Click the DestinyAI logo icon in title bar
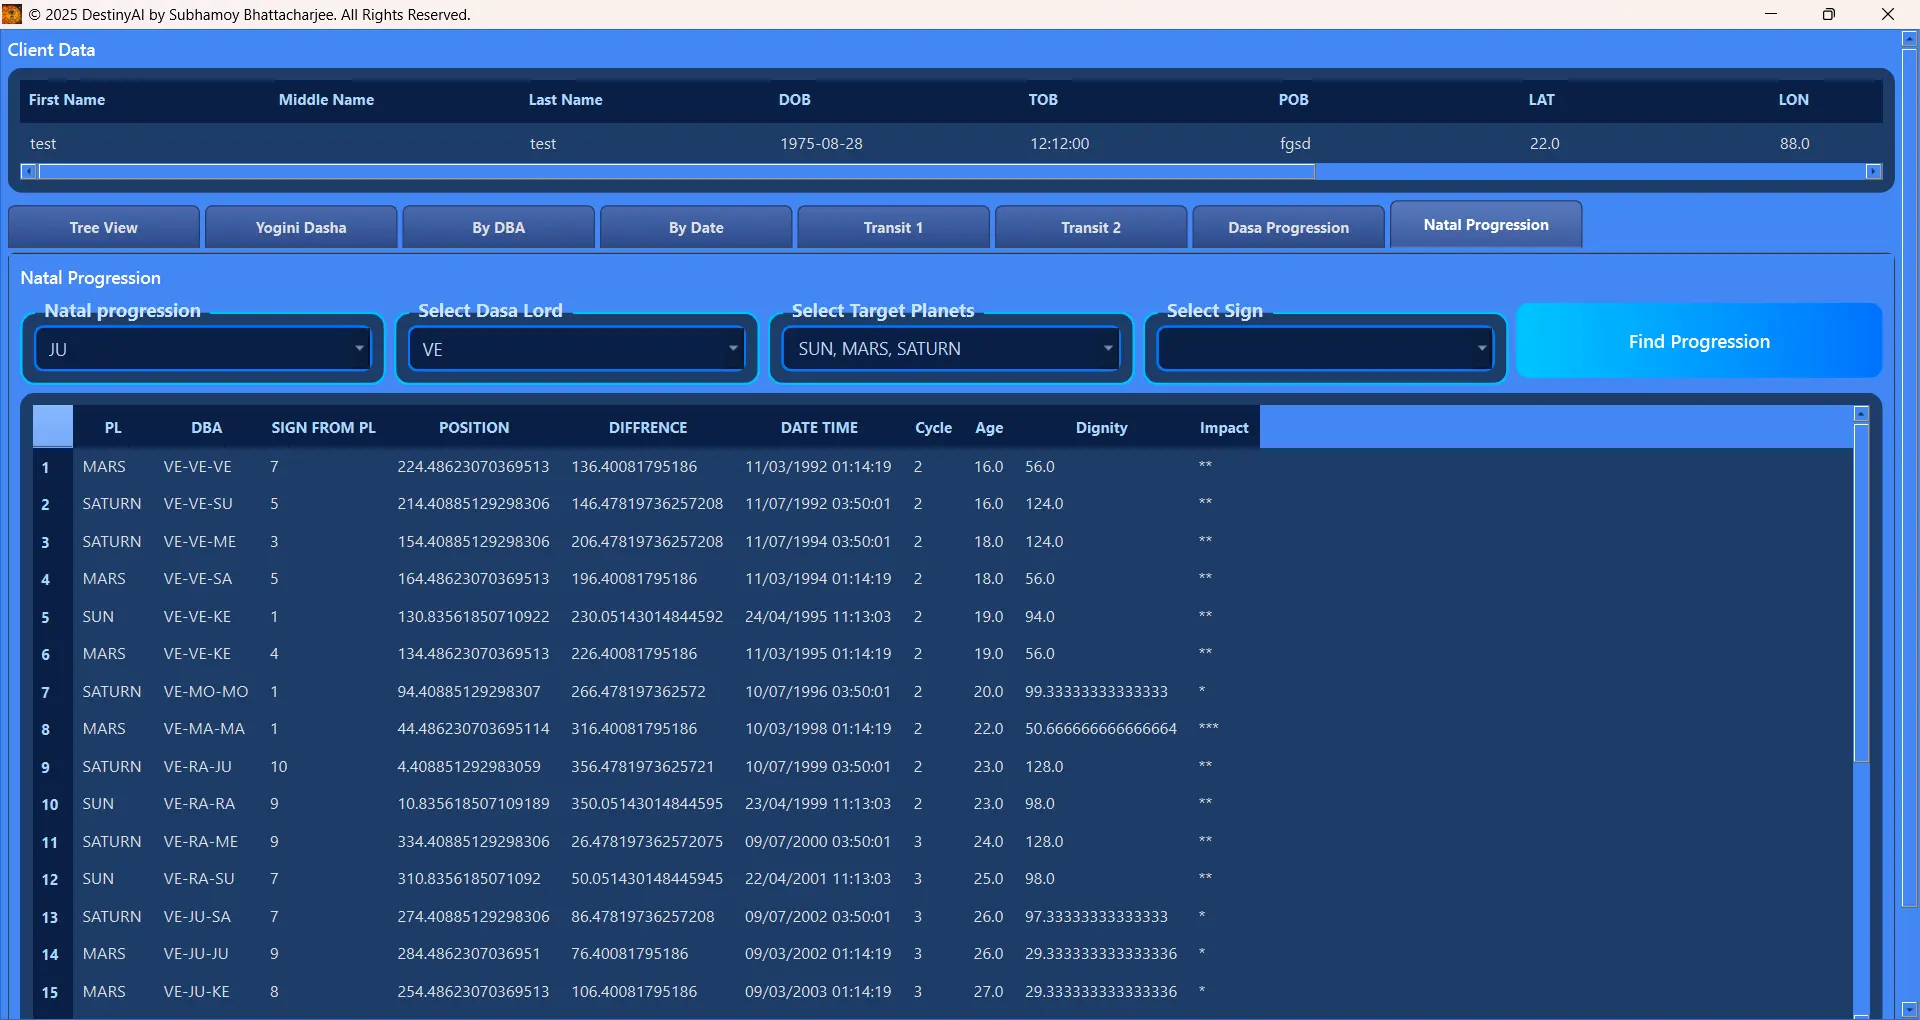Screen dimensions: 1920x1020 [12, 14]
